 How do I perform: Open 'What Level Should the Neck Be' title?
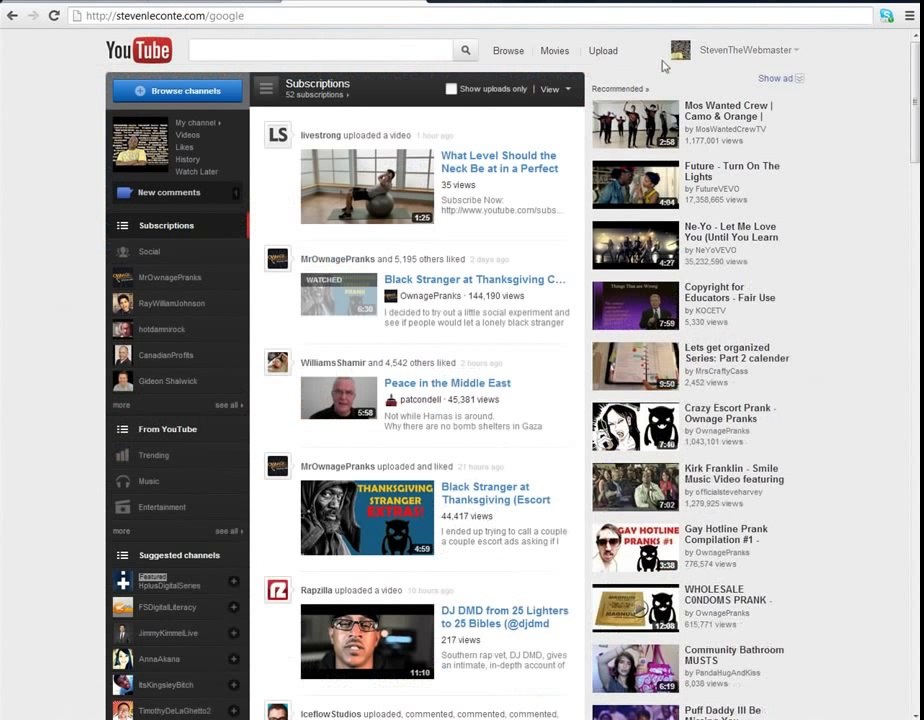pyautogui.click(x=499, y=162)
